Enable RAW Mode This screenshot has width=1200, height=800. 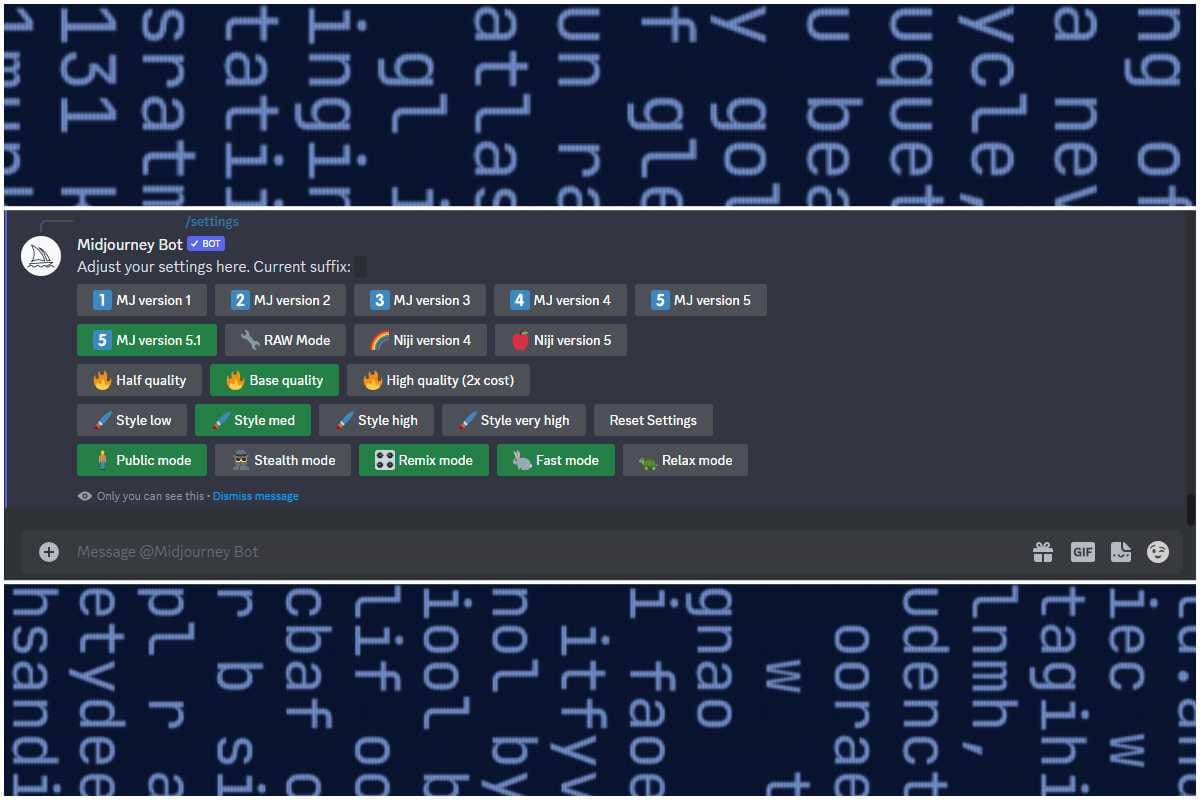285,340
